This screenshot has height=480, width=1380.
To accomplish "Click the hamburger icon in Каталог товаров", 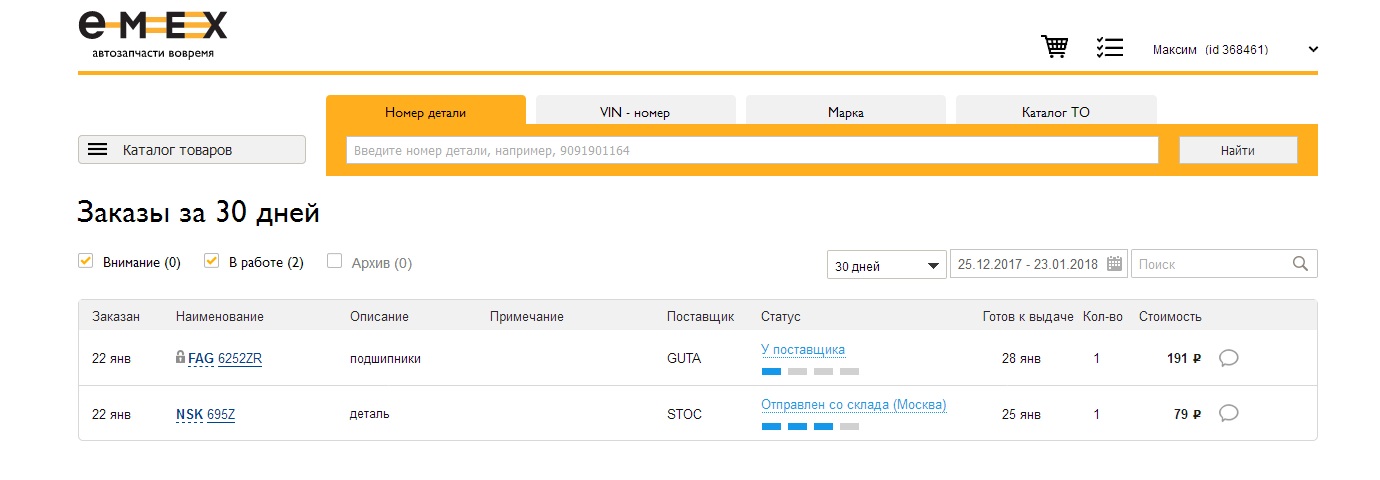I will click(x=97, y=150).
